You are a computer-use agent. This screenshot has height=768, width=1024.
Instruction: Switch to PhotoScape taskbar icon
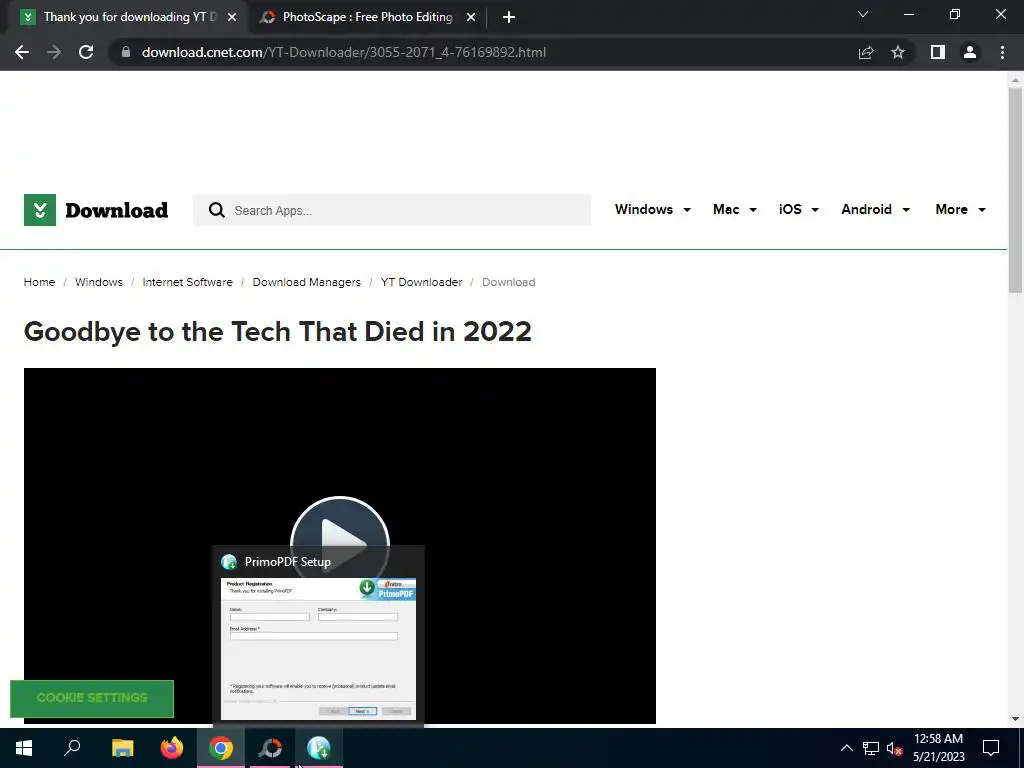coord(270,748)
